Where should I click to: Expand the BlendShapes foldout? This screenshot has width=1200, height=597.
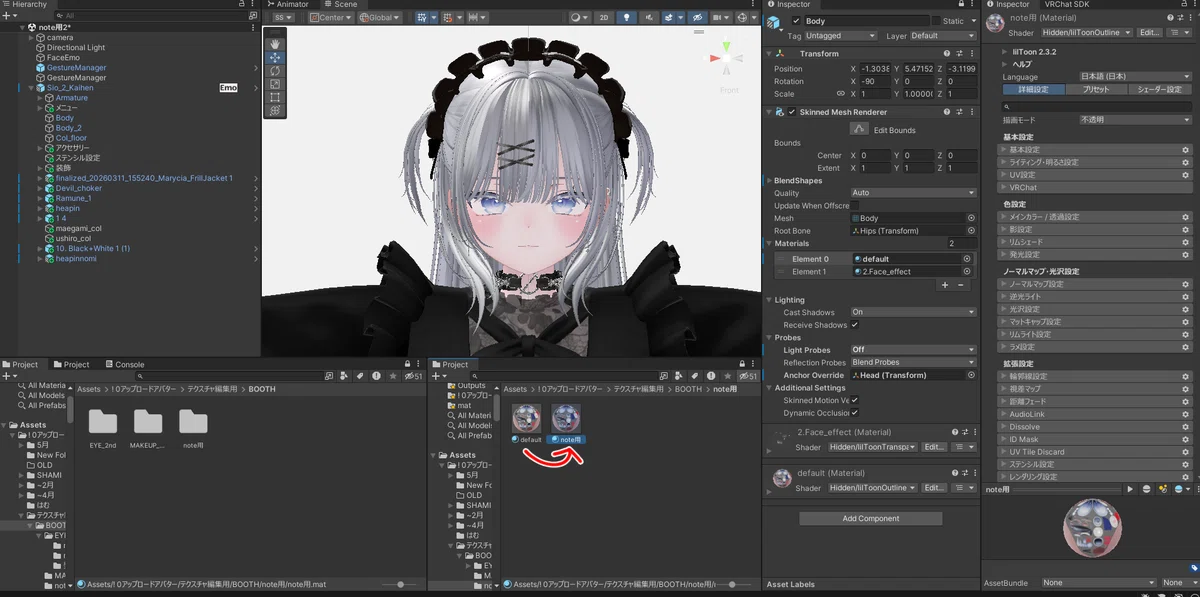tap(770, 180)
